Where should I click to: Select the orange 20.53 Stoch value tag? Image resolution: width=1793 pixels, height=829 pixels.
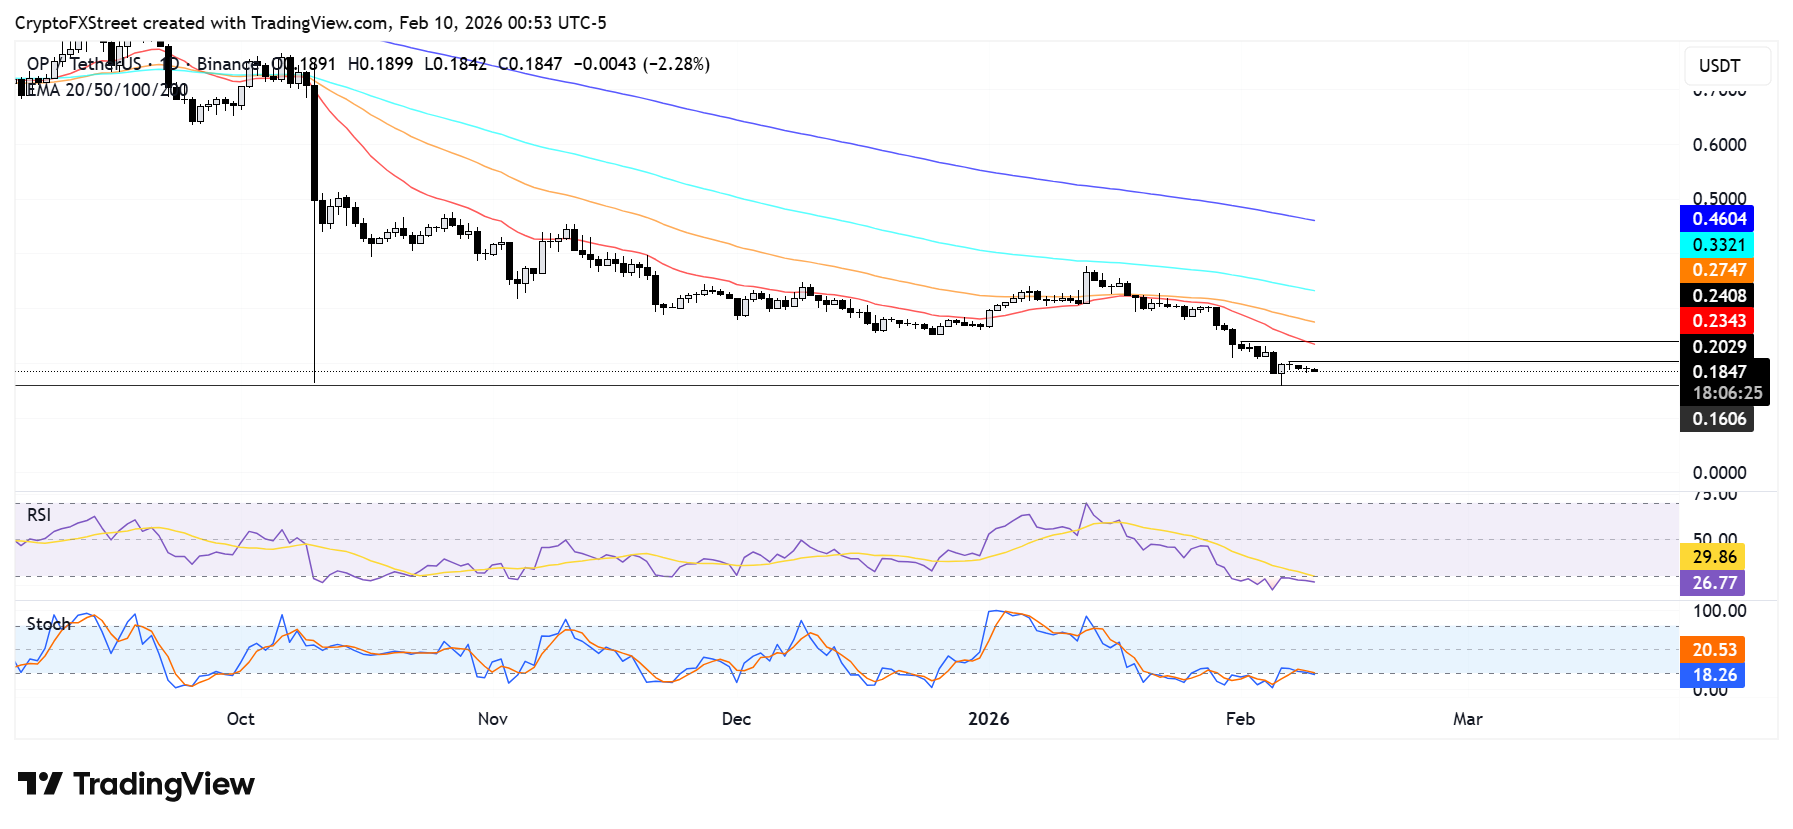(x=1713, y=650)
